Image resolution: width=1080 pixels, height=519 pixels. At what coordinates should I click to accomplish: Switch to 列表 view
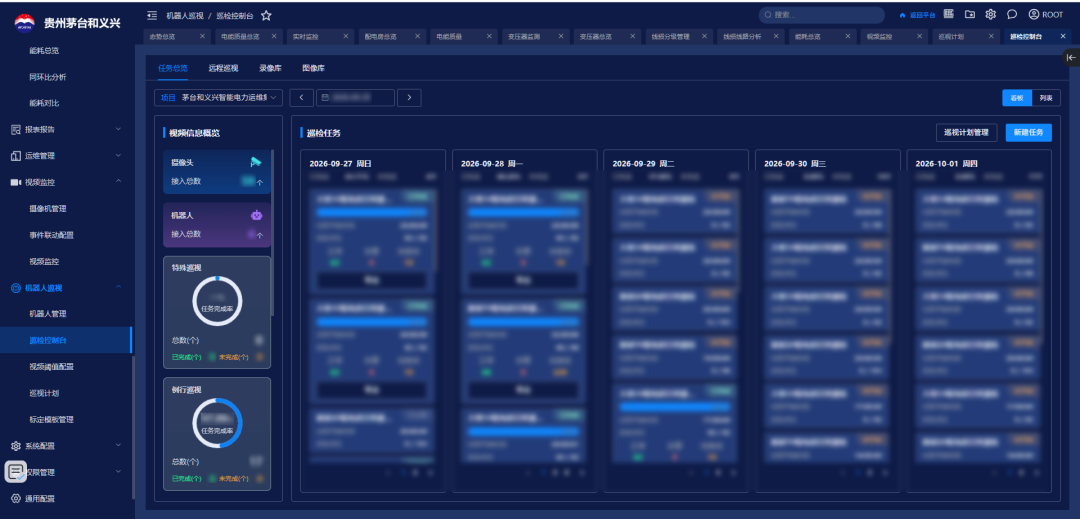tap(1046, 98)
